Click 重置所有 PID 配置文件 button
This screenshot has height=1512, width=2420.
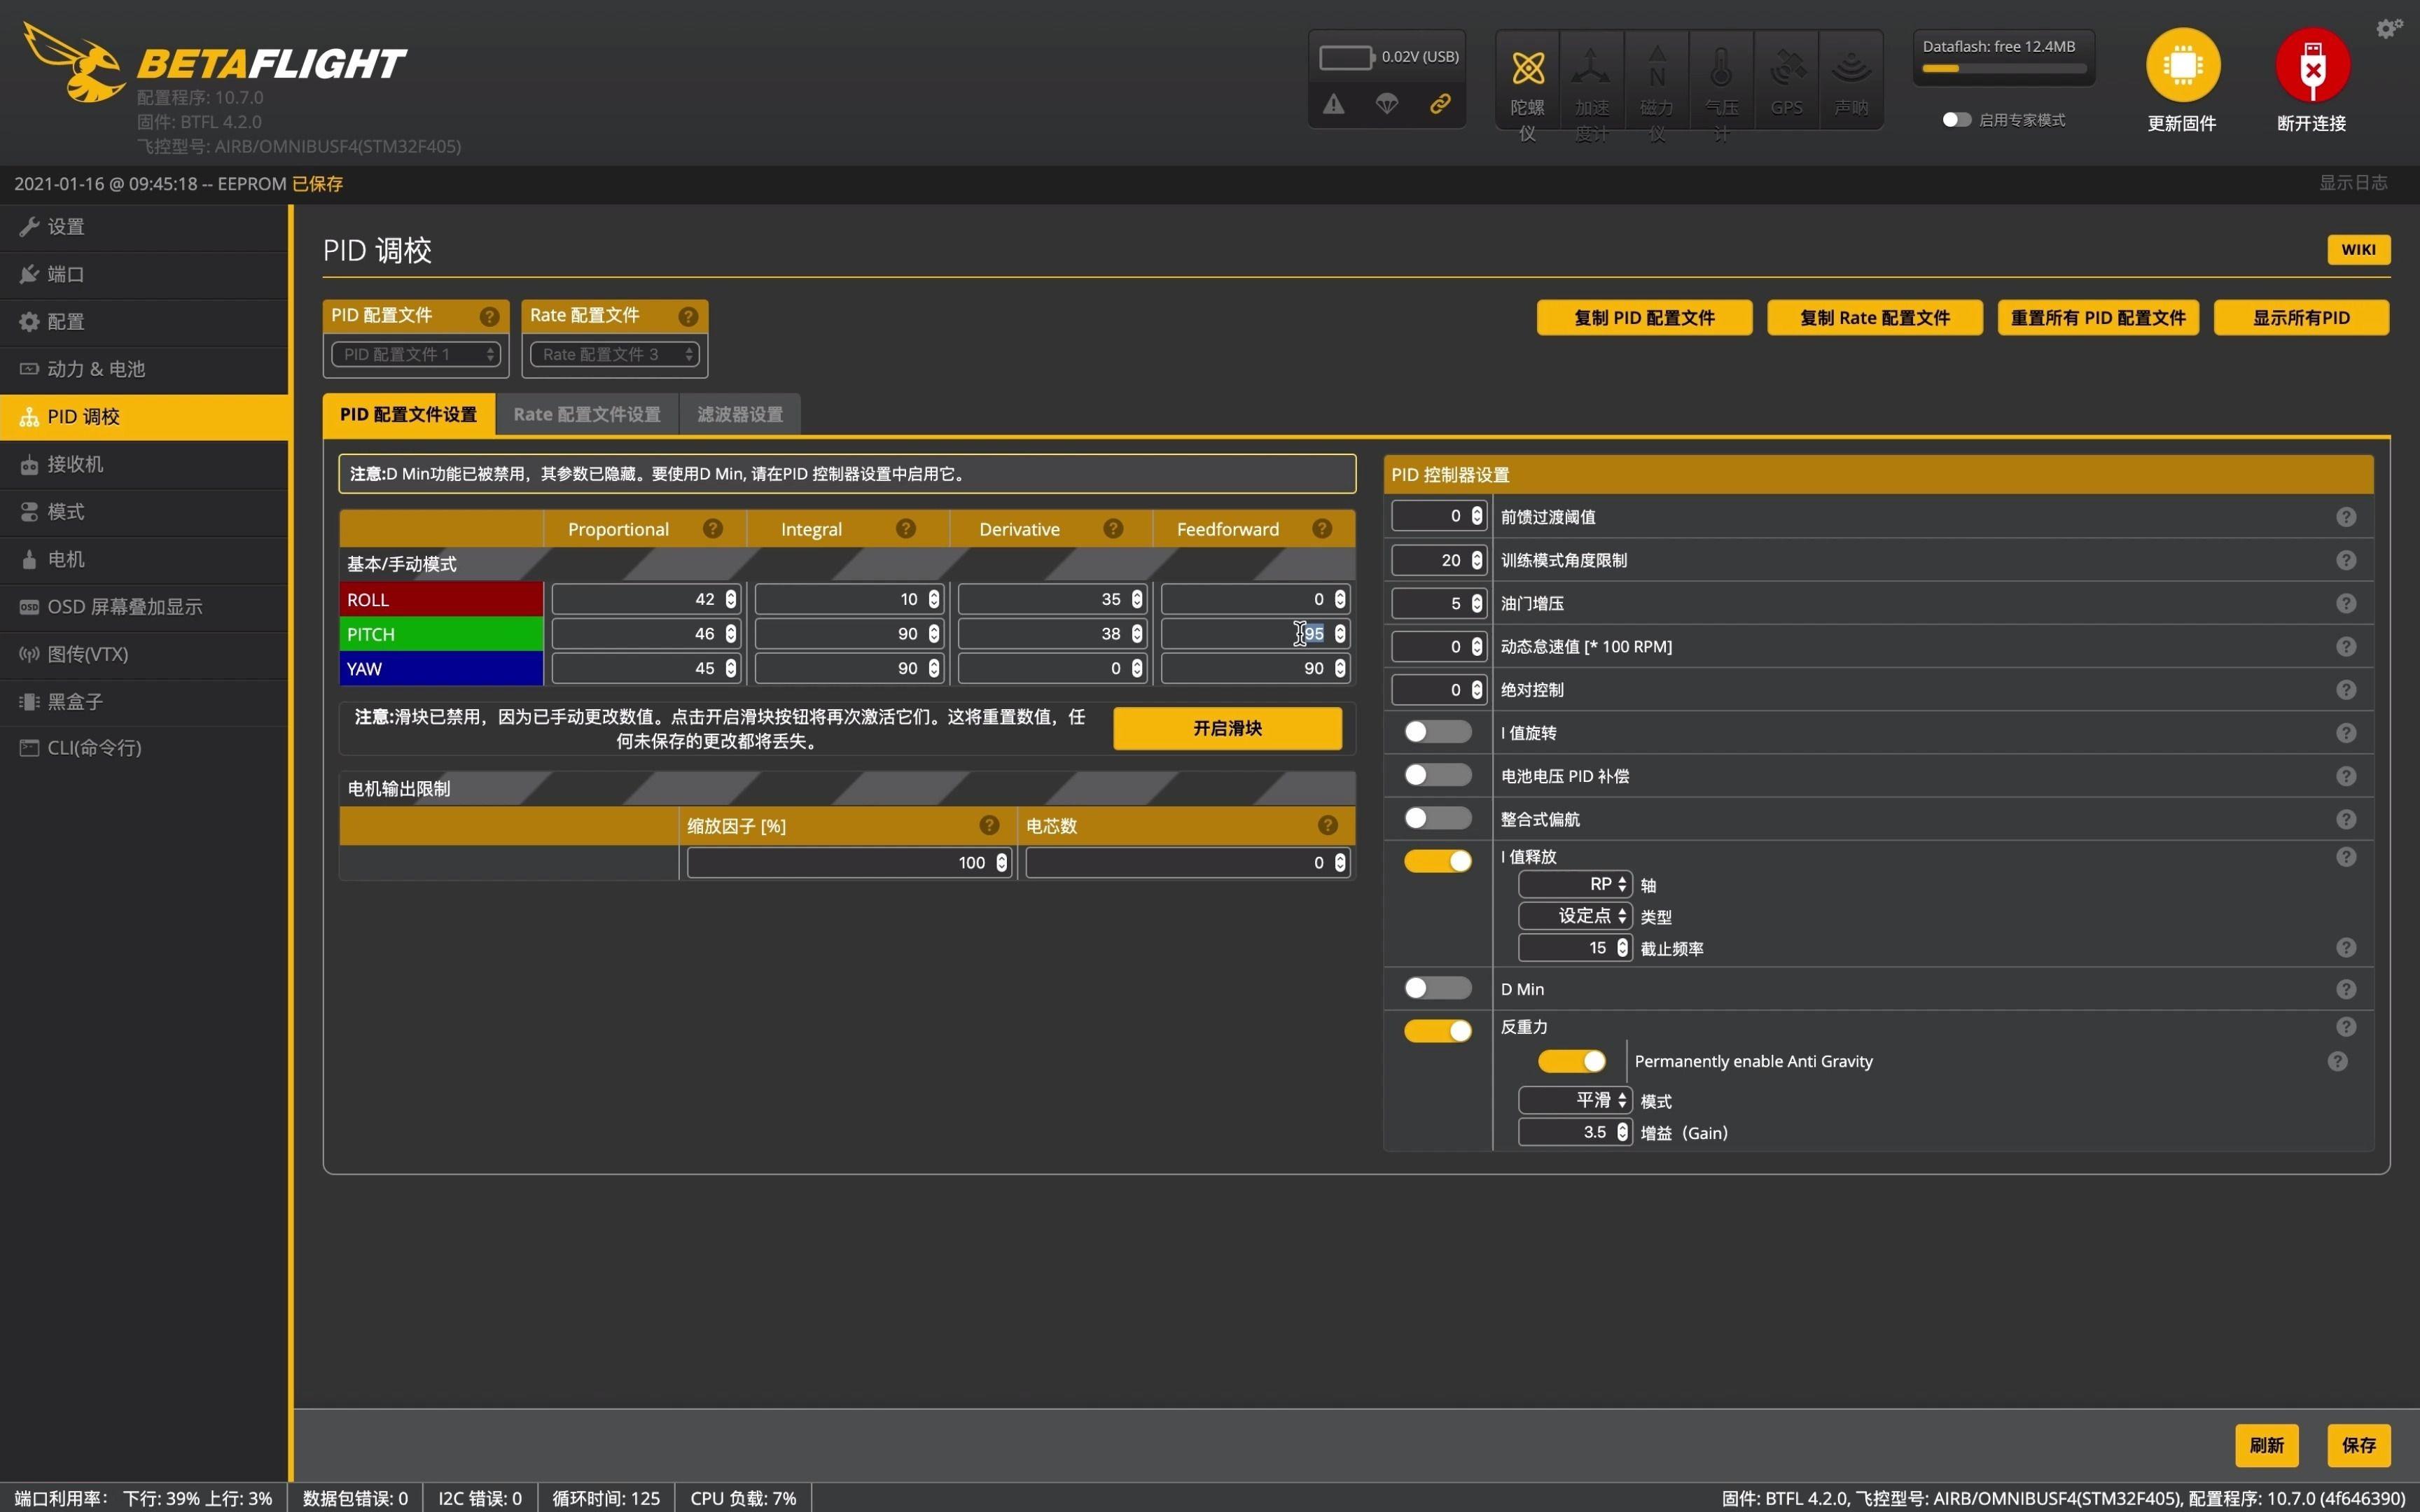point(2098,317)
